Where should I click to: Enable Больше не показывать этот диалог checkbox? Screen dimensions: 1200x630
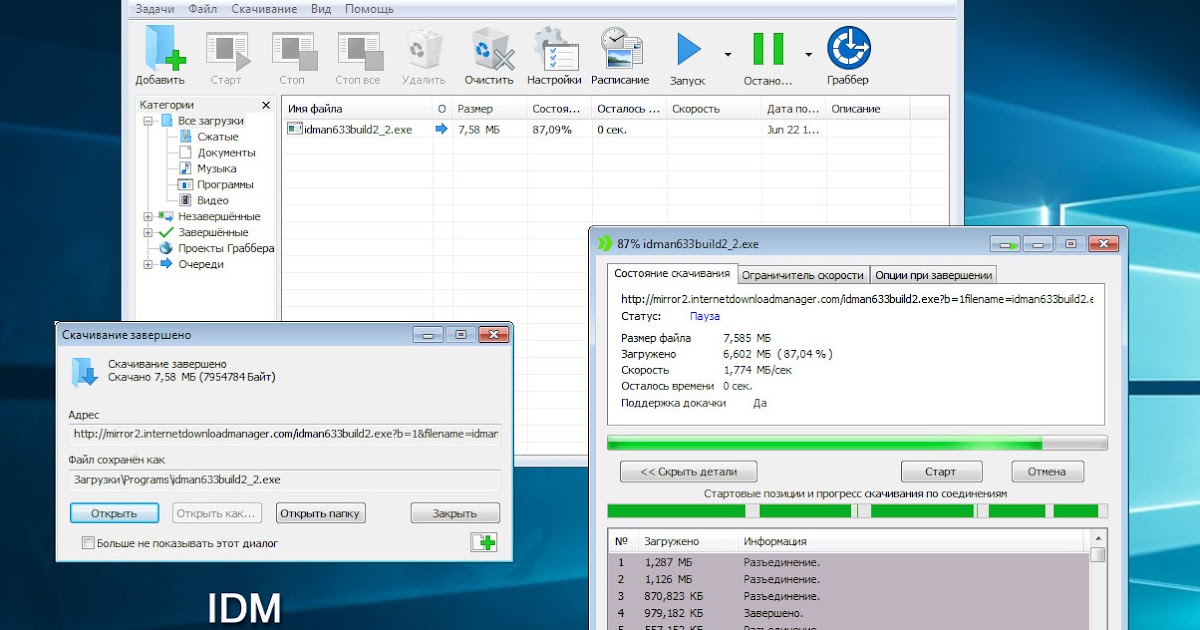coord(88,543)
